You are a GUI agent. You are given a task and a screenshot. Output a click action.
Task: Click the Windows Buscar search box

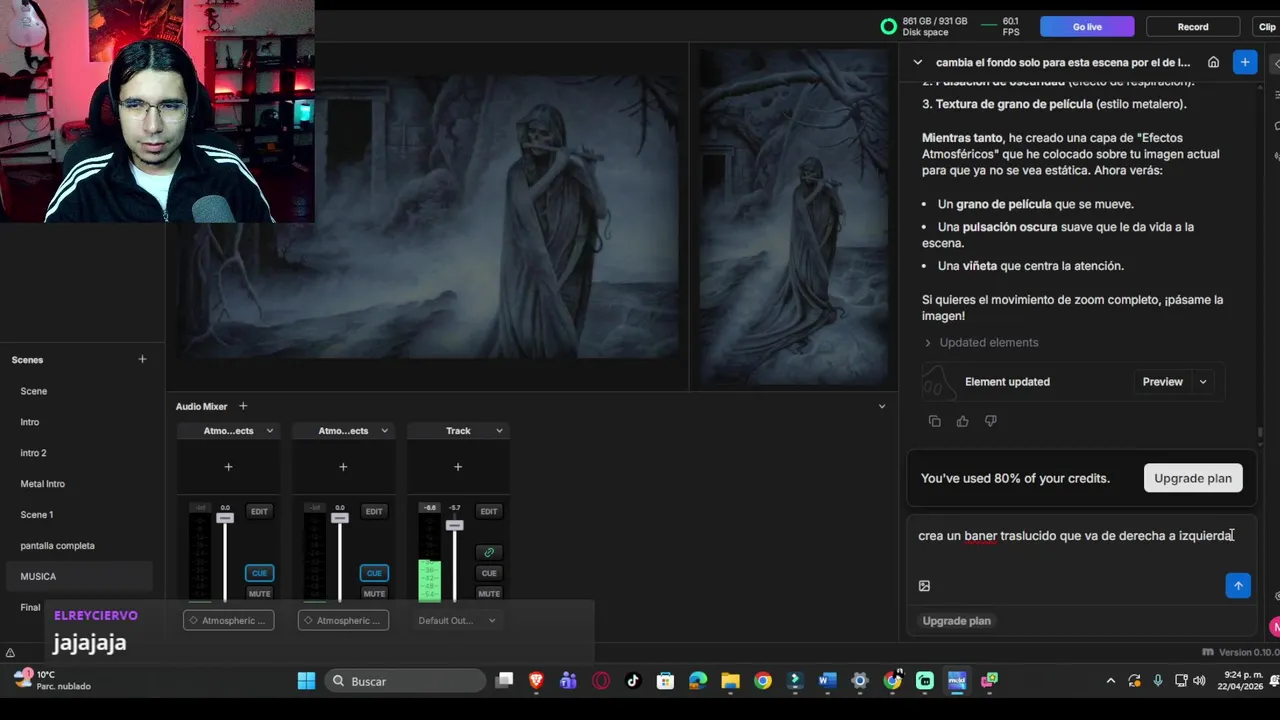coord(407,681)
